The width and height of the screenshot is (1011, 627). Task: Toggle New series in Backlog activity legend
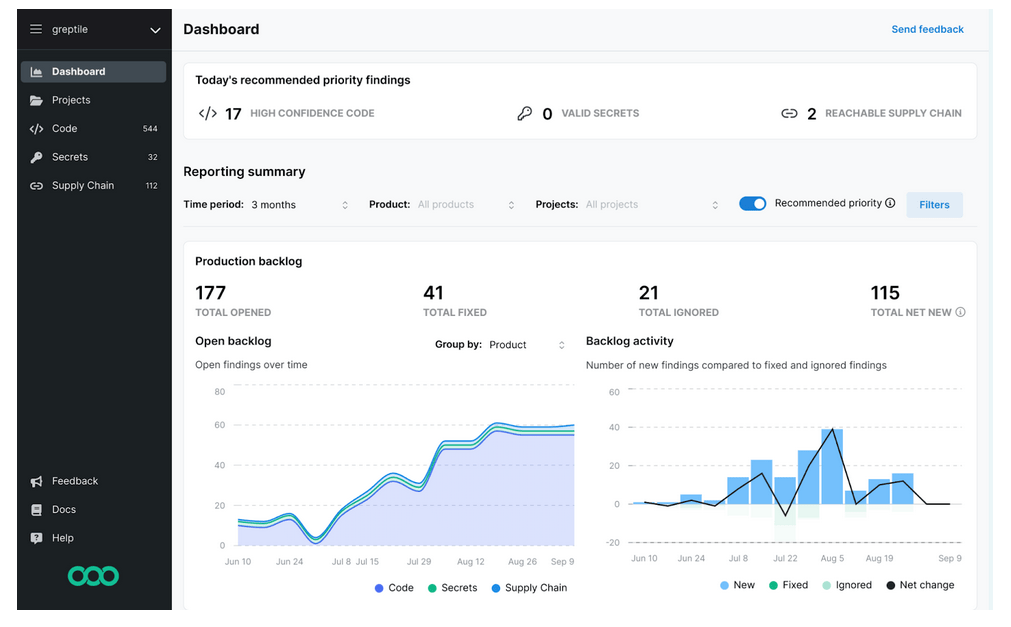click(x=737, y=585)
